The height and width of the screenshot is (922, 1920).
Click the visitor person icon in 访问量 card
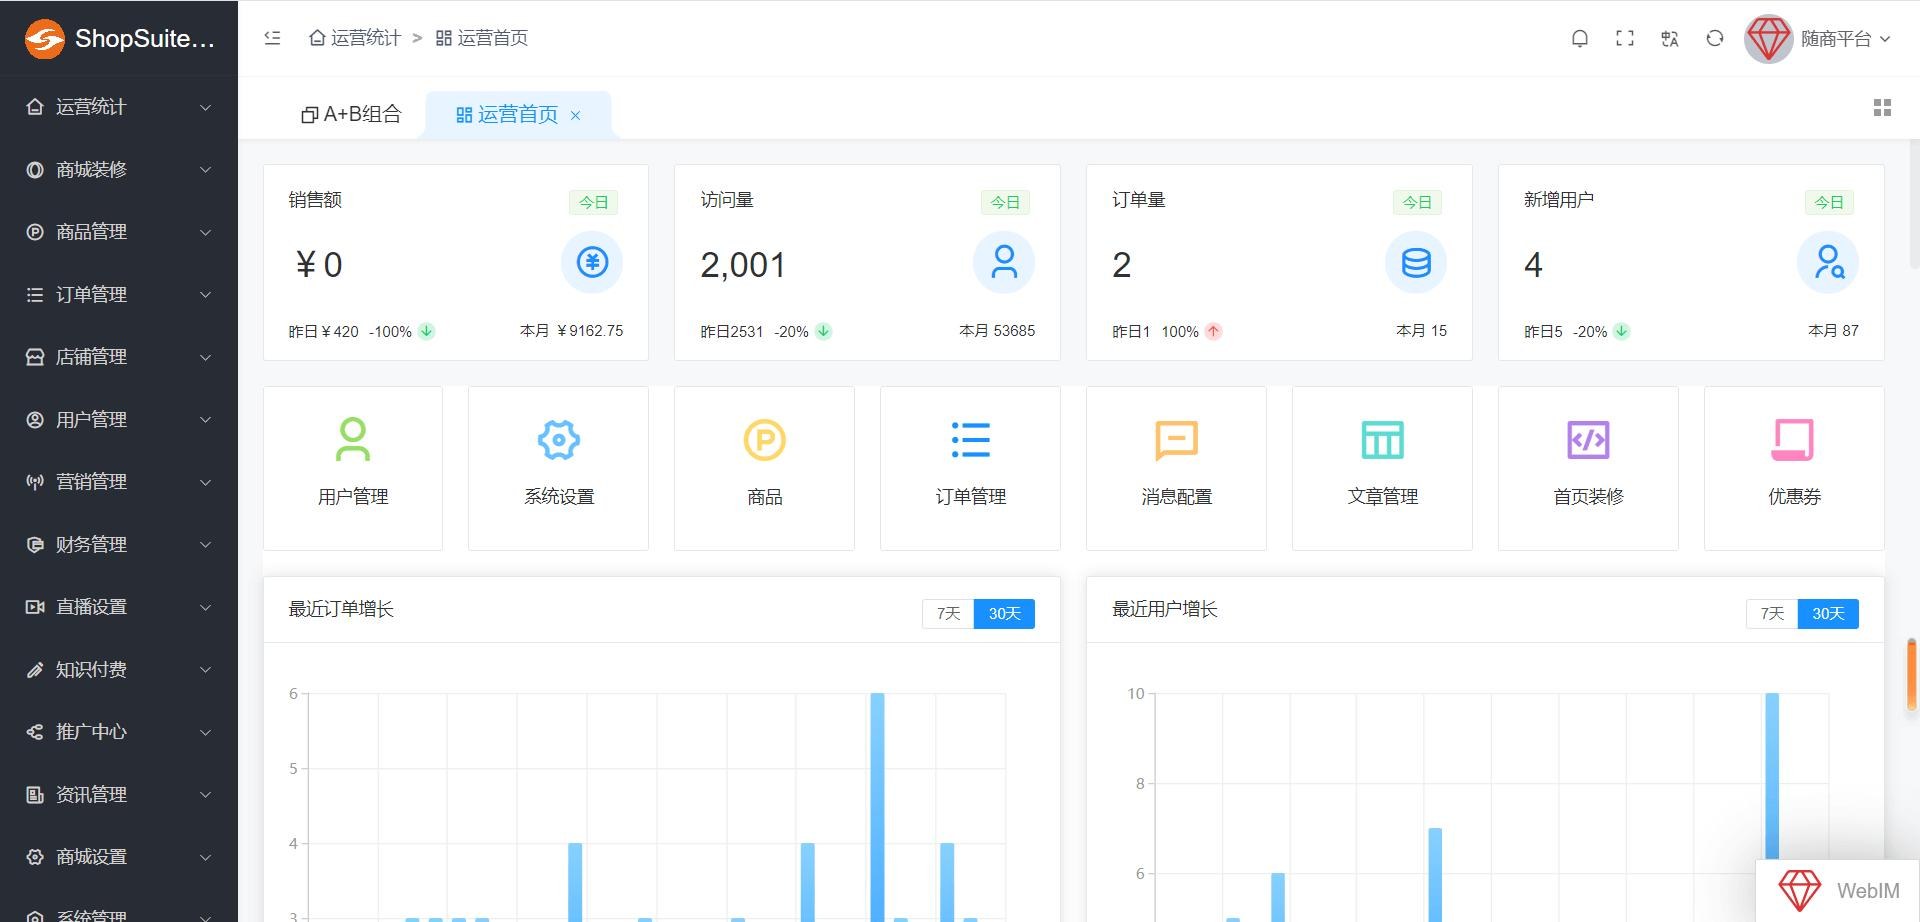click(x=1004, y=262)
